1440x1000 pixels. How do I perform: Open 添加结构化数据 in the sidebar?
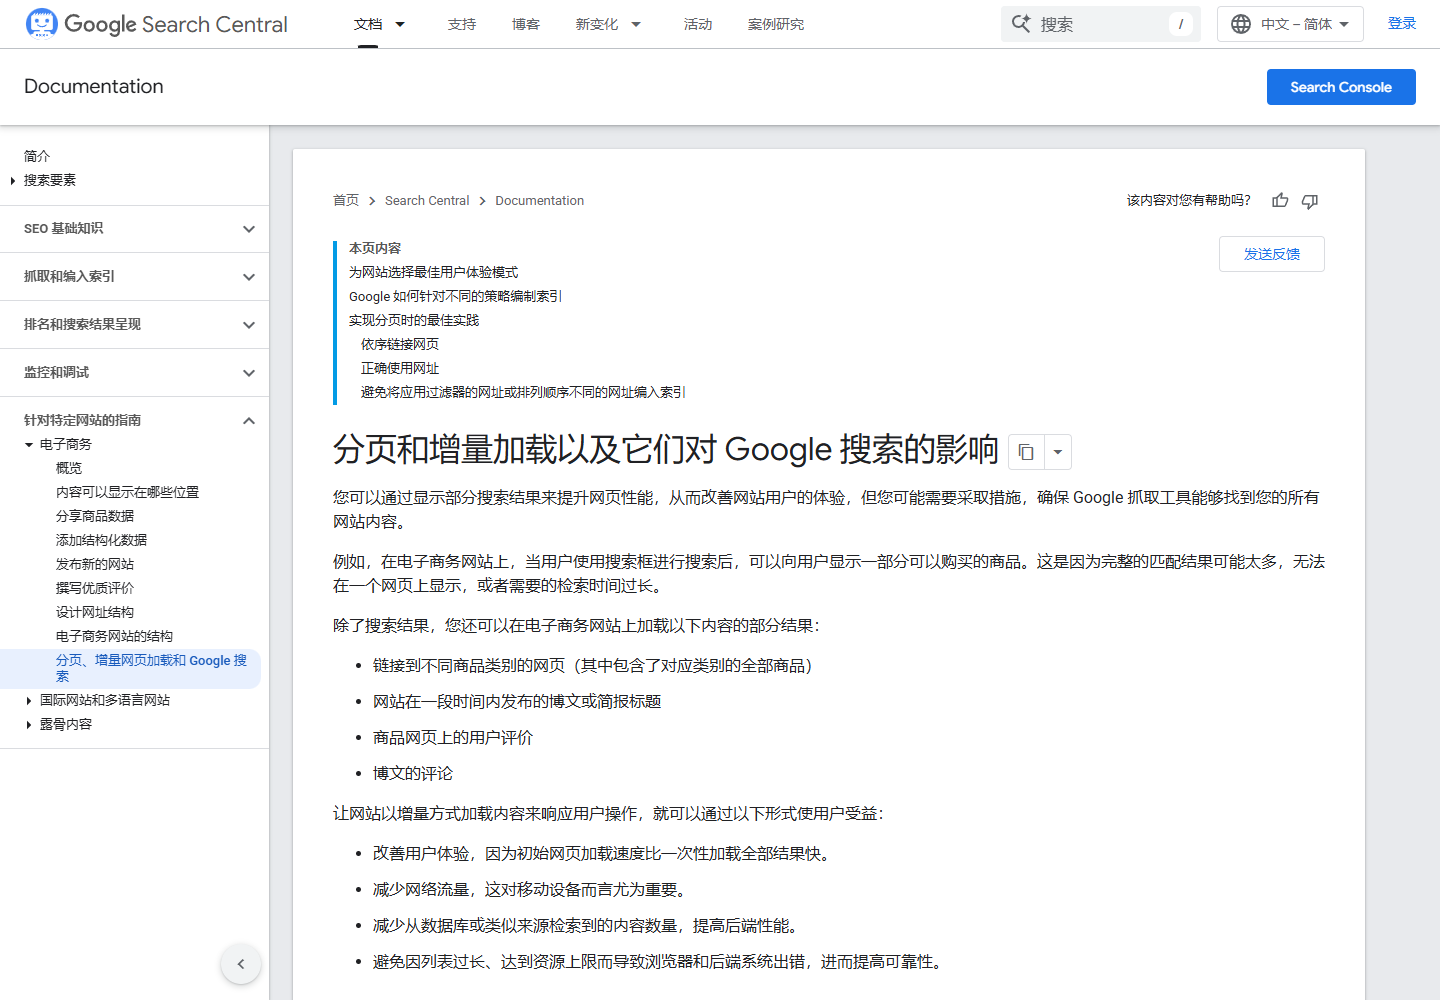(101, 540)
